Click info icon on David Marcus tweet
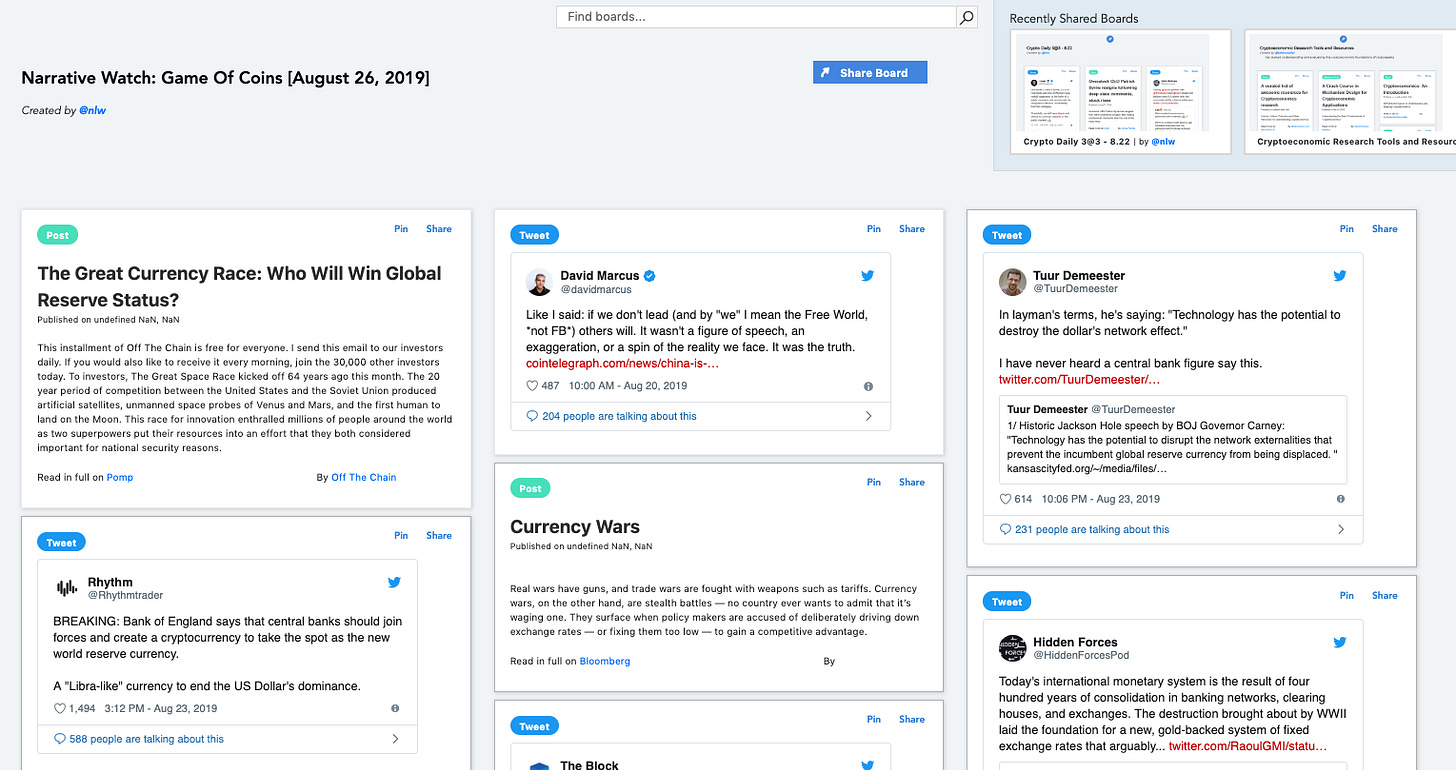 868,386
